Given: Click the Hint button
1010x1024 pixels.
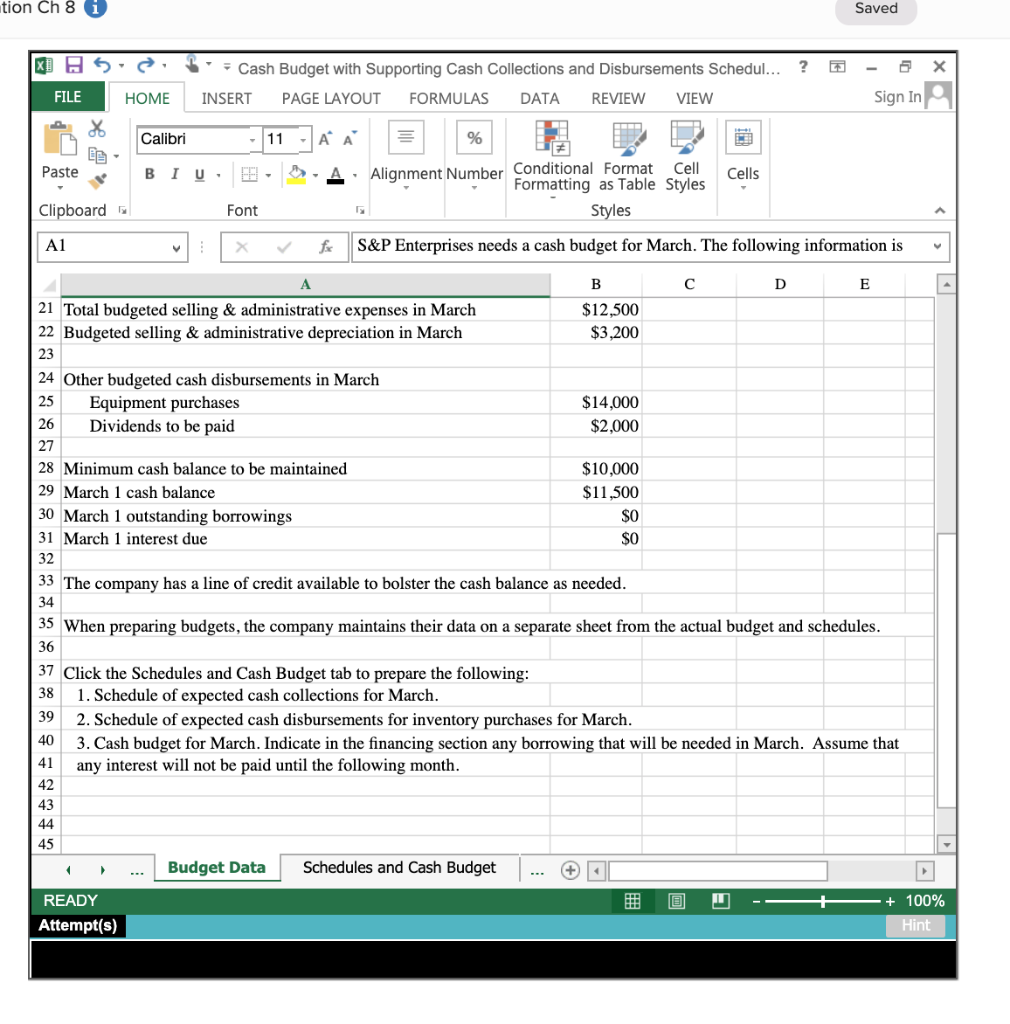Looking at the screenshot, I should (x=914, y=925).
